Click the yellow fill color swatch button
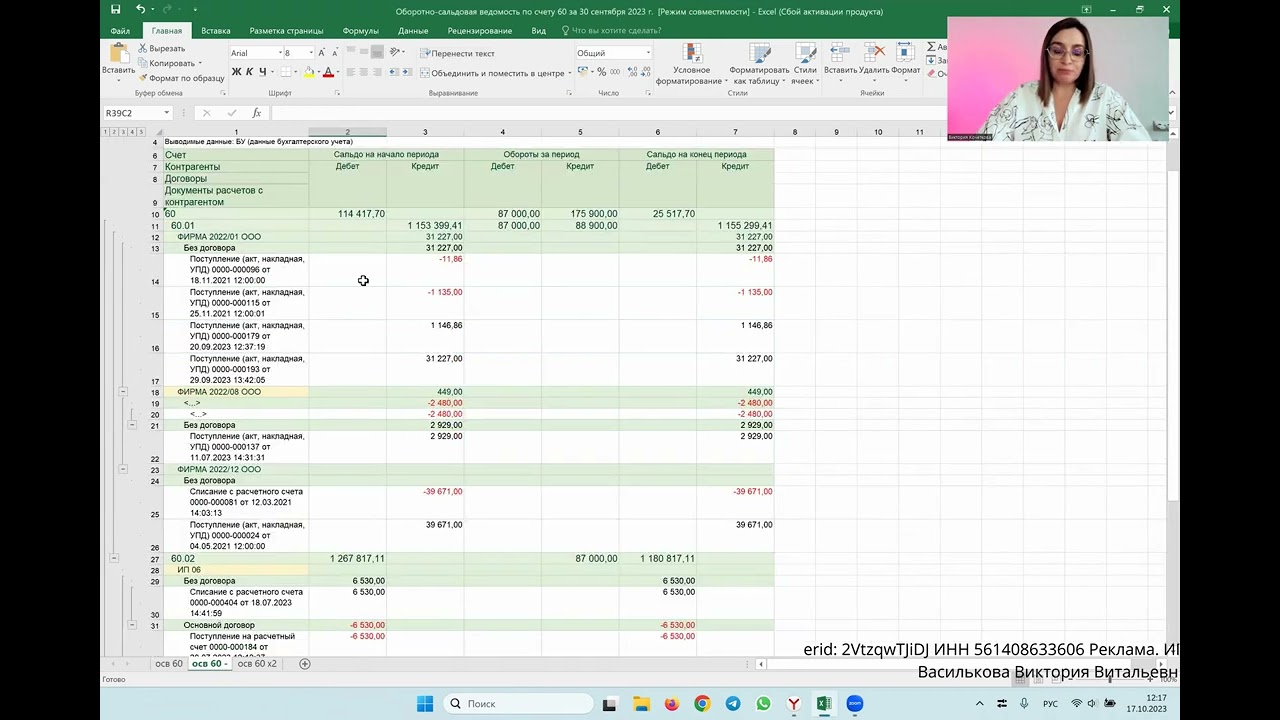Image resolution: width=1280 pixels, height=720 pixels. click(308, 72)
